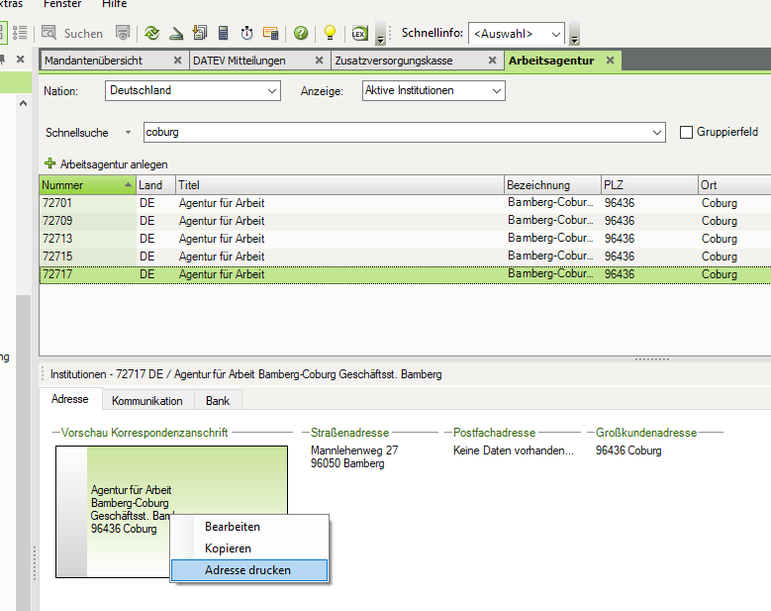Open the calculator toolbar icon
The height and width of the screenshot is (611, 771).
point(223,33)
